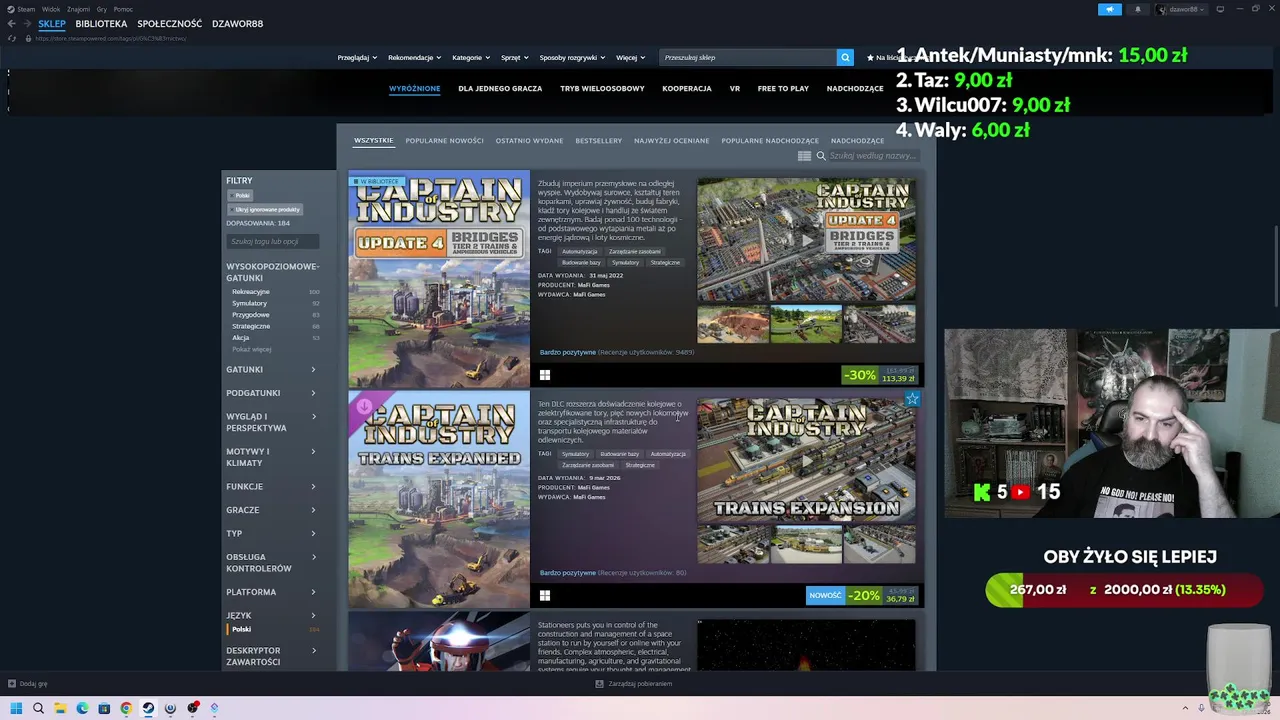1280x720 pixels.
Task: Expand the PLATFORMA filter section
Action: pos(271,592)
